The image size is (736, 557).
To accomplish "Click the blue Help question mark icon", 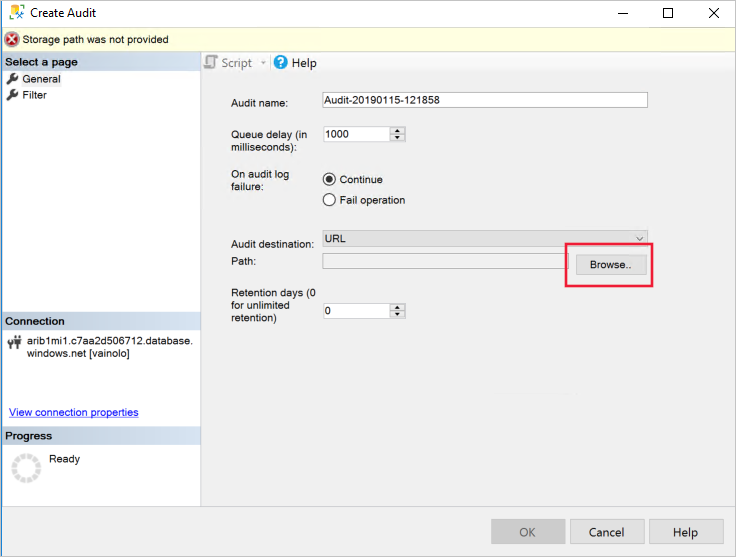I will tap(281, 62).
